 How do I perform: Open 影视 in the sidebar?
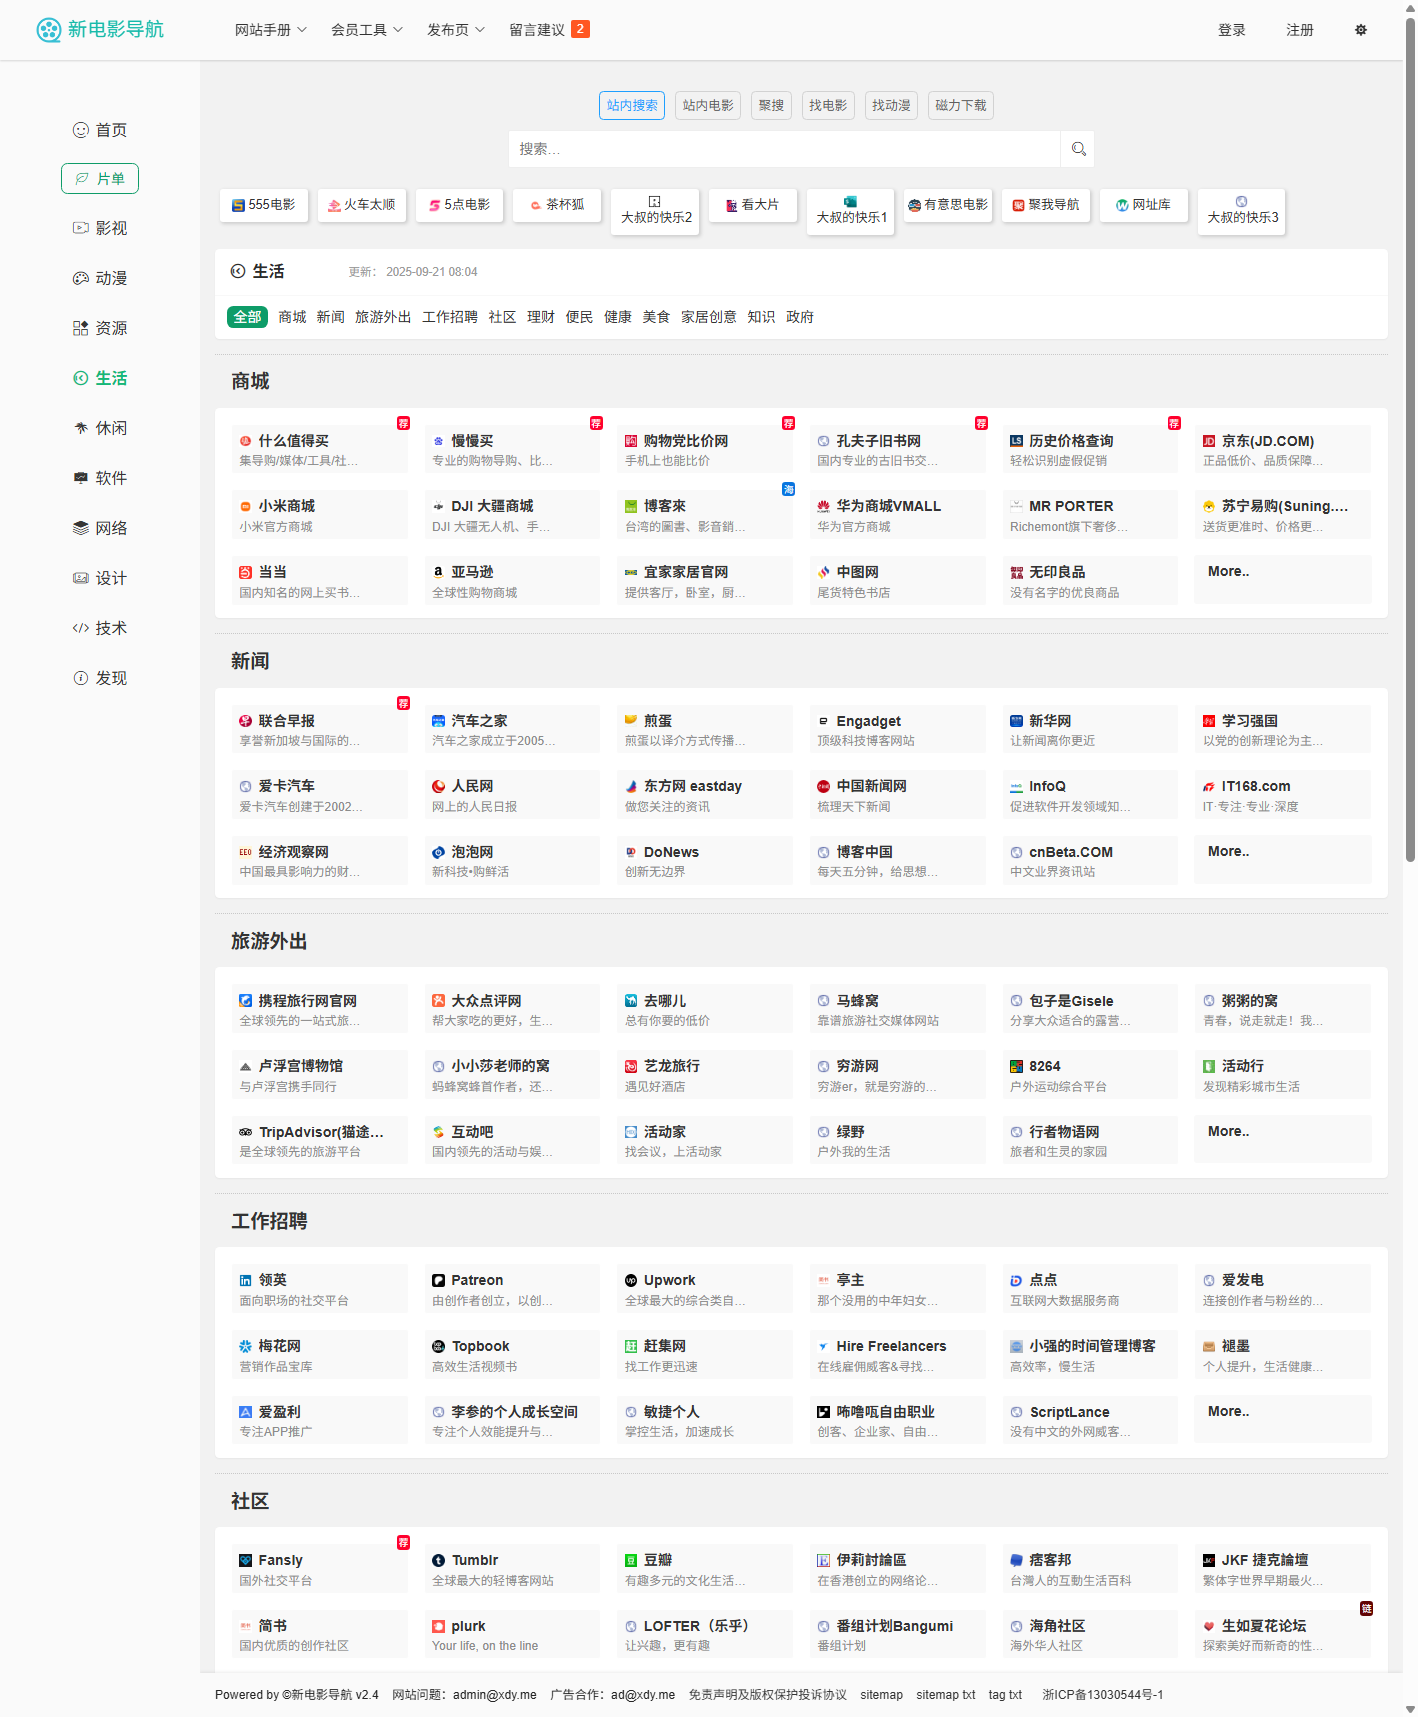pyautogui.click(x=100, y=228)
